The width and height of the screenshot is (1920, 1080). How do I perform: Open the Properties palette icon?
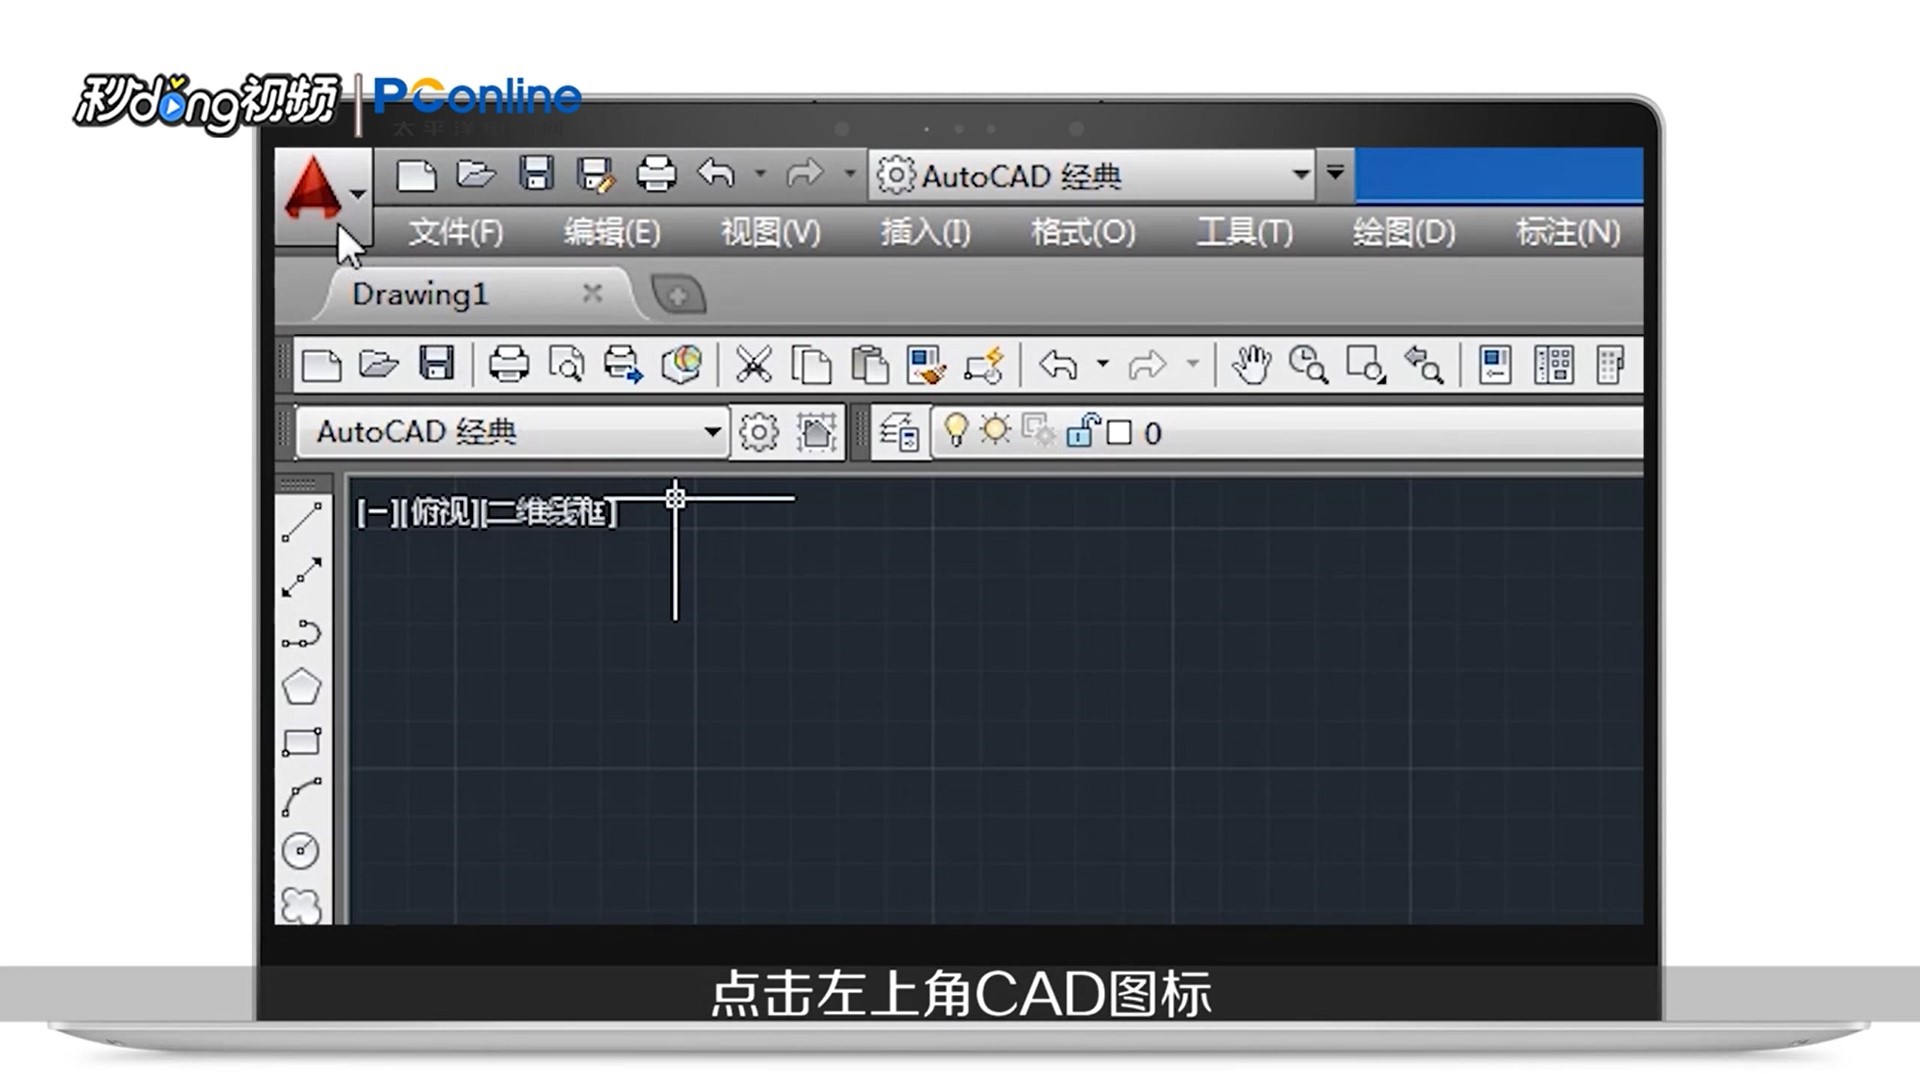click(x=1495, y=365)
